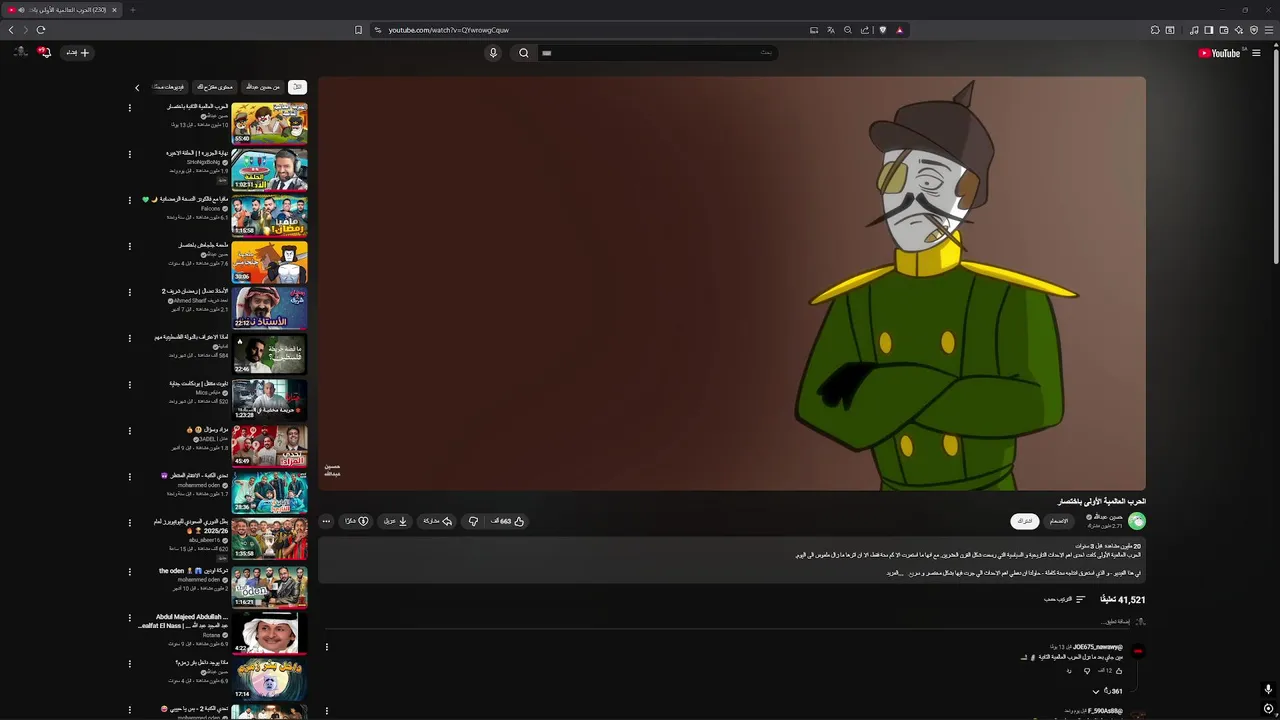Screen dimensions: 1280x720
Task: Toggle the browser sidebar panel
Action: coord(1208,30)
